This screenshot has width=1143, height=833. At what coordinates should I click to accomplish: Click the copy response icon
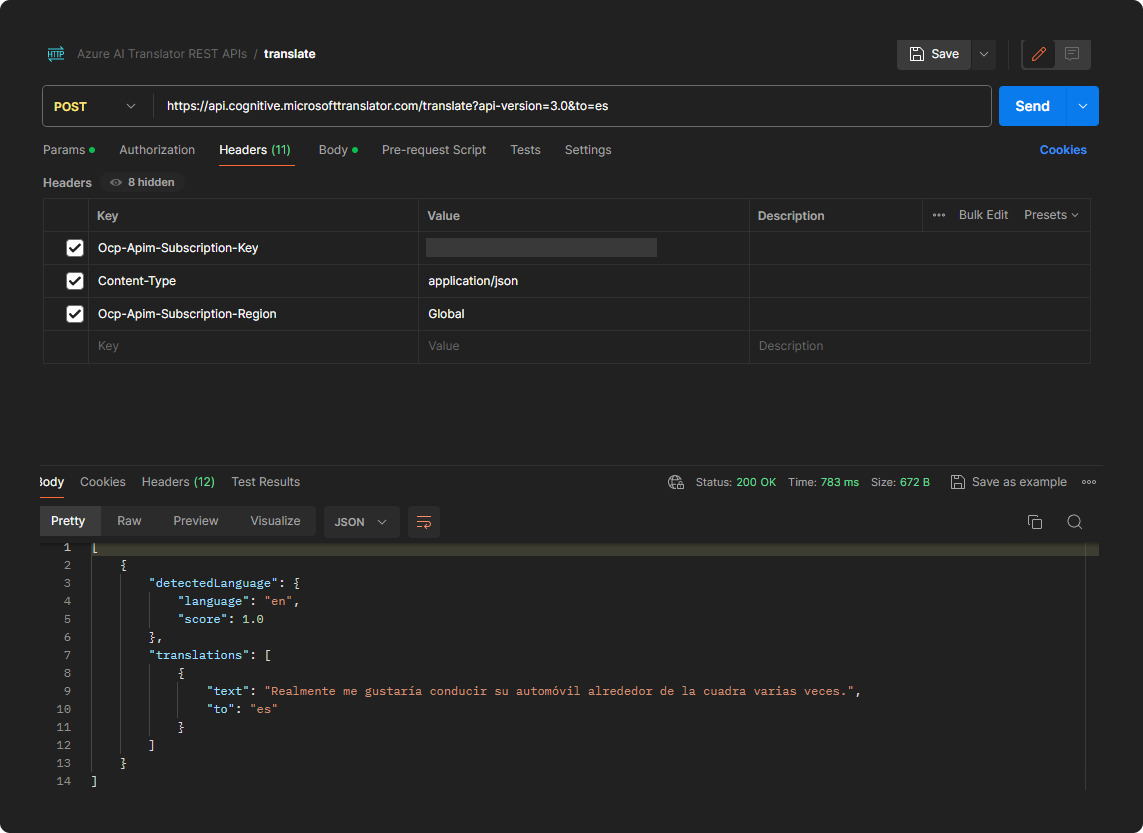[1035, 522]
